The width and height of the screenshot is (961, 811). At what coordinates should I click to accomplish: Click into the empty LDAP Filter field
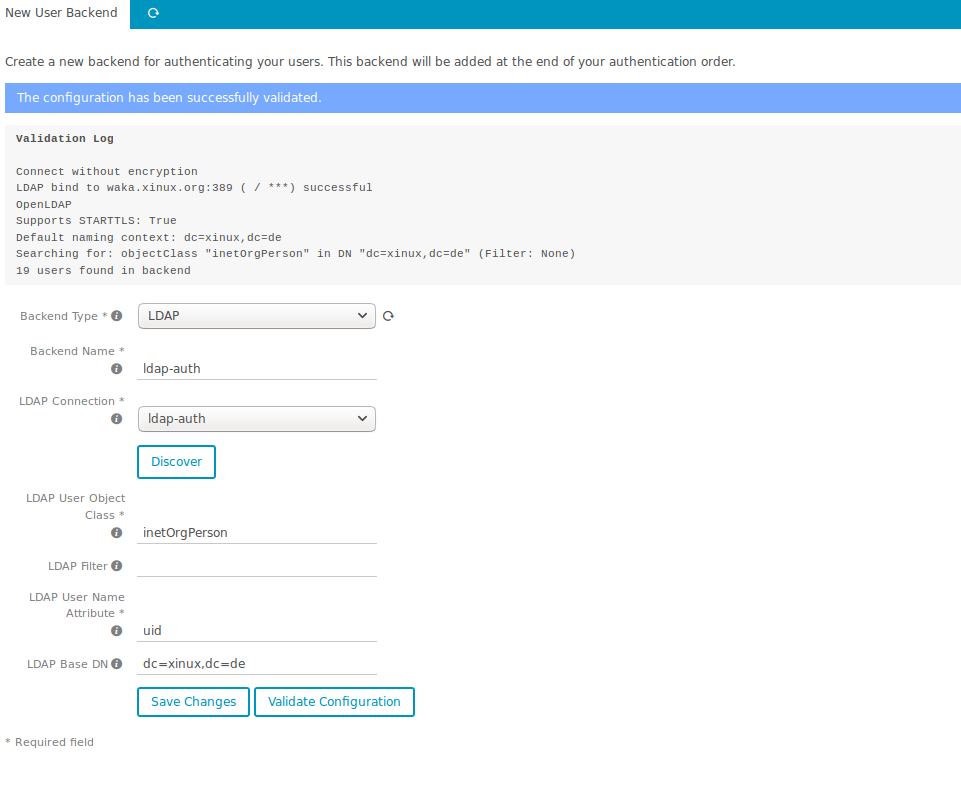[x=256, y=565]
